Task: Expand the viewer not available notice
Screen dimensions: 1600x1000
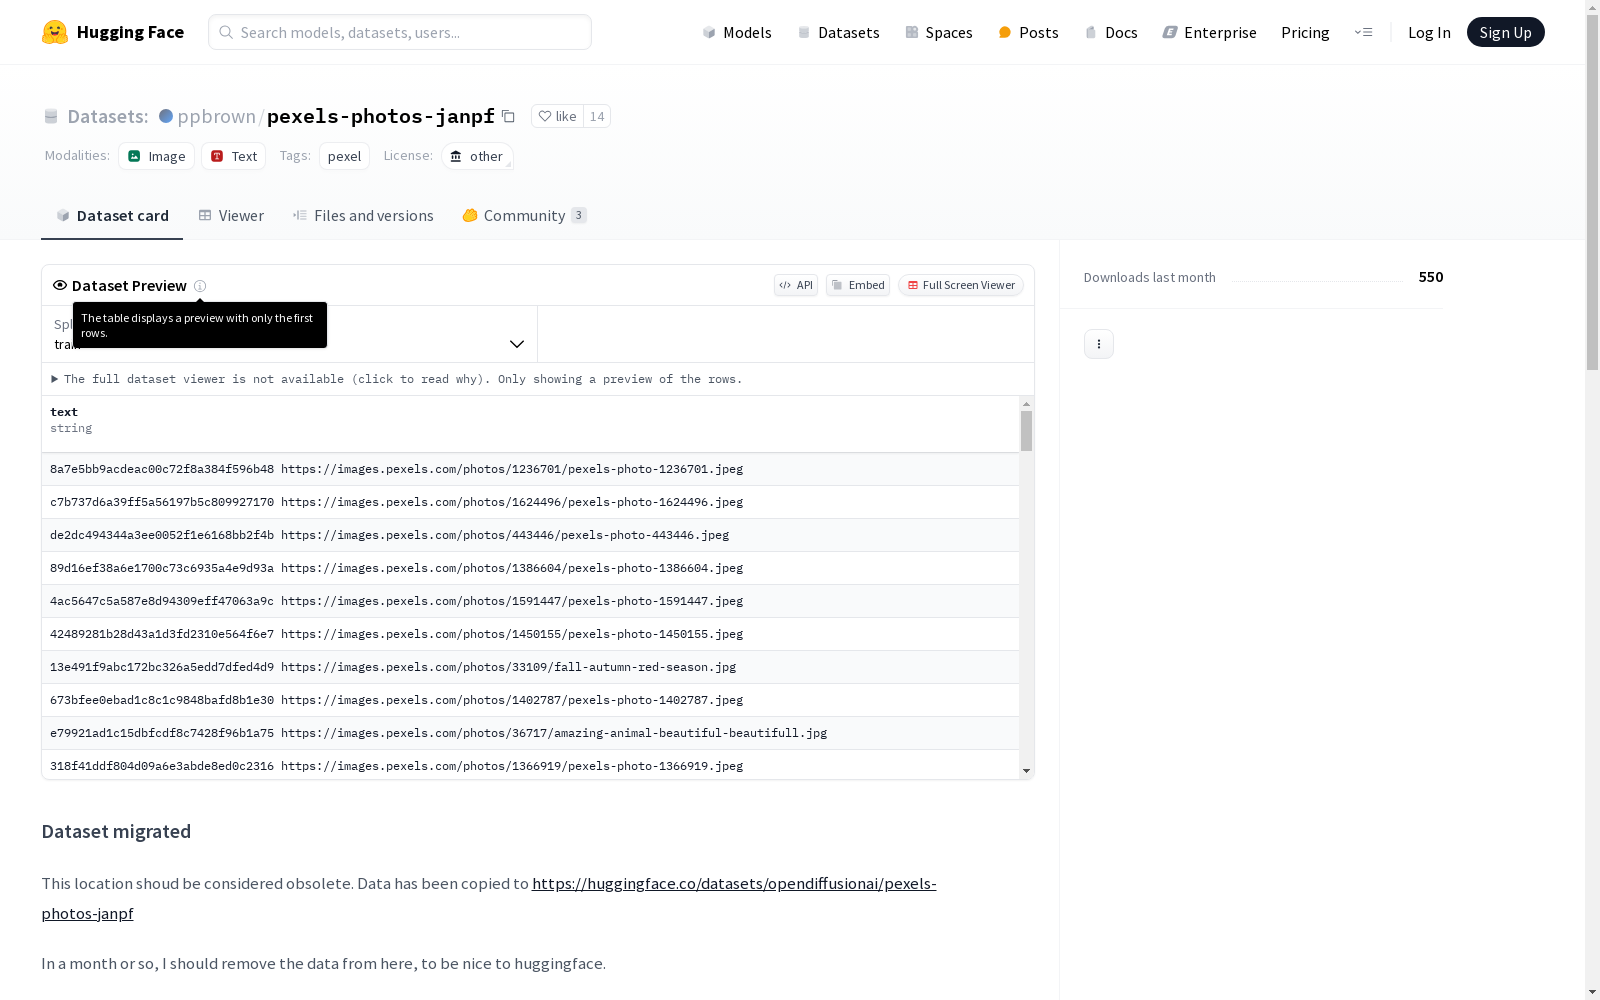Action: (x=397, y=379)
